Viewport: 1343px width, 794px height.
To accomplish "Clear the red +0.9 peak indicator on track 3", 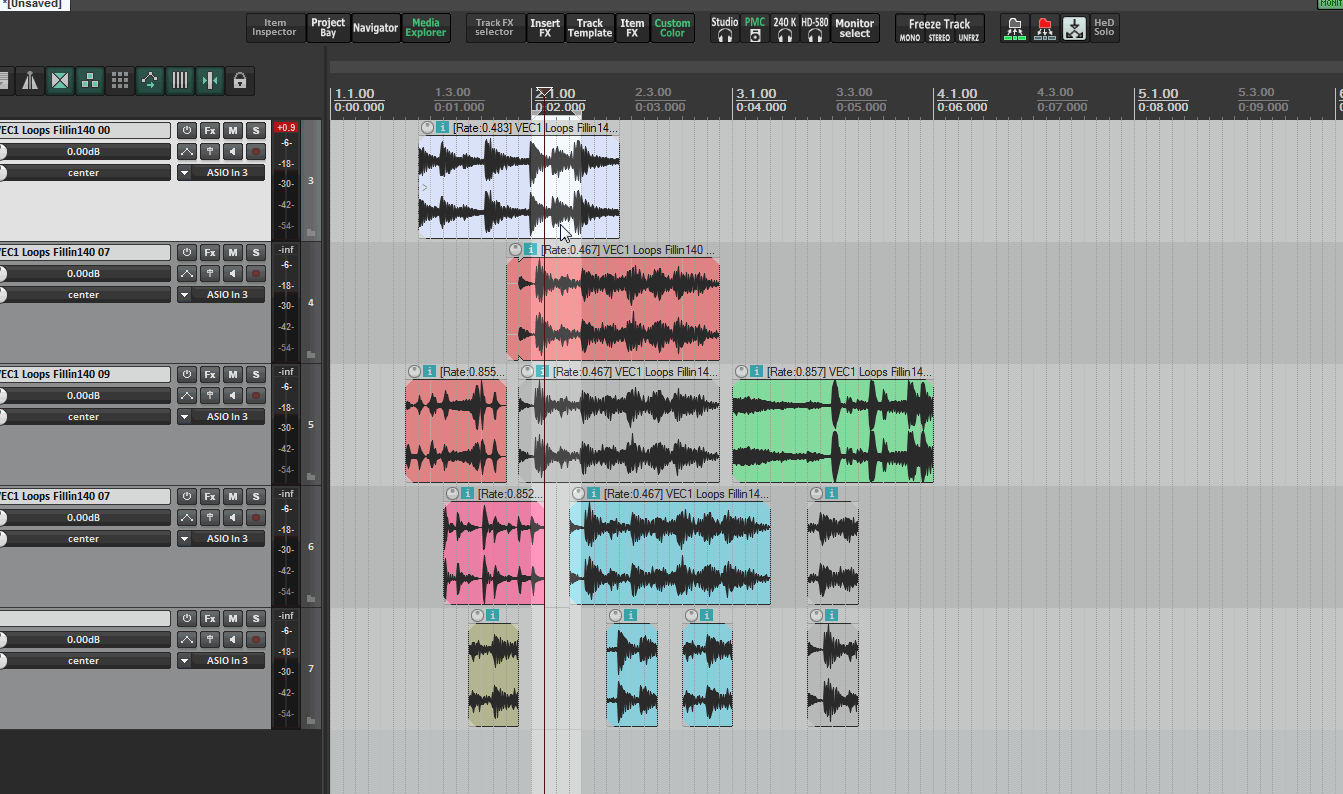I will point(286,127).
